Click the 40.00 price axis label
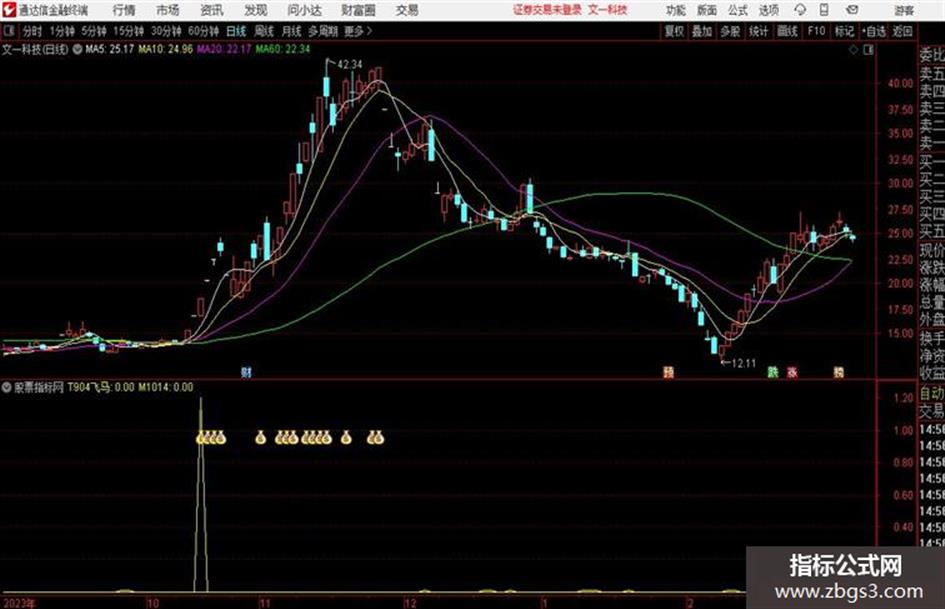 click(900, 83)
